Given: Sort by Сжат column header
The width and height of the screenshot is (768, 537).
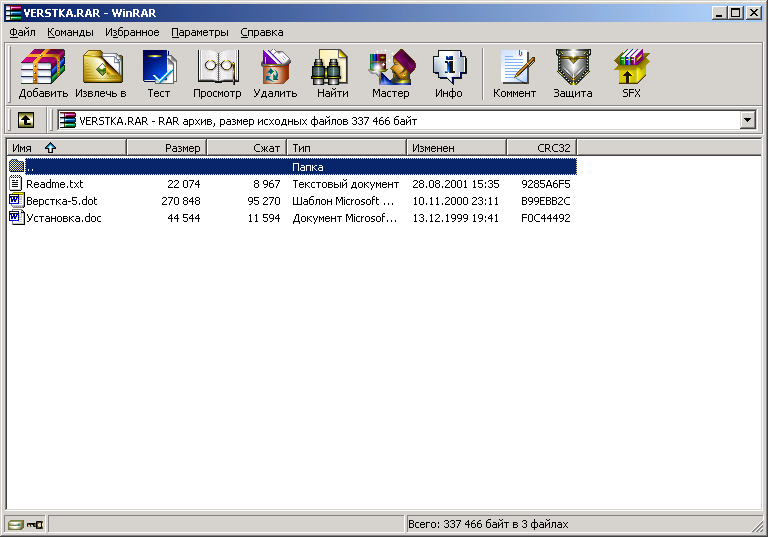Looking at the screenshot, I should coord(246,147).
